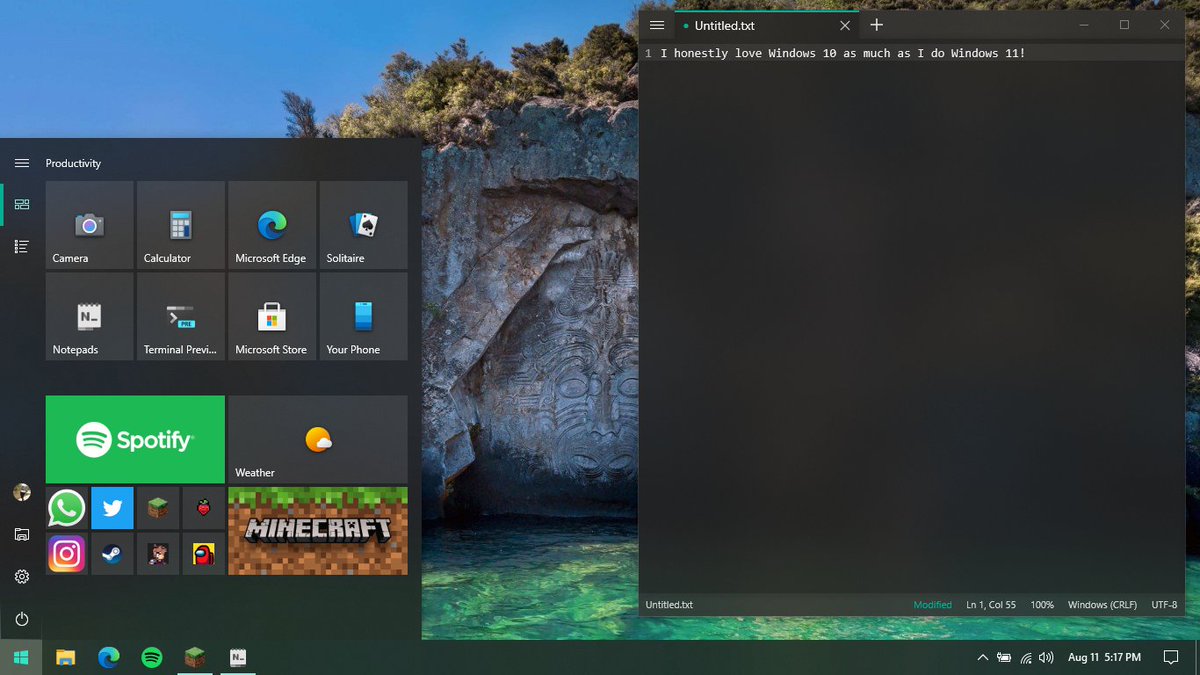Expand the Start menu sidebar labels

tap(21, 163)
